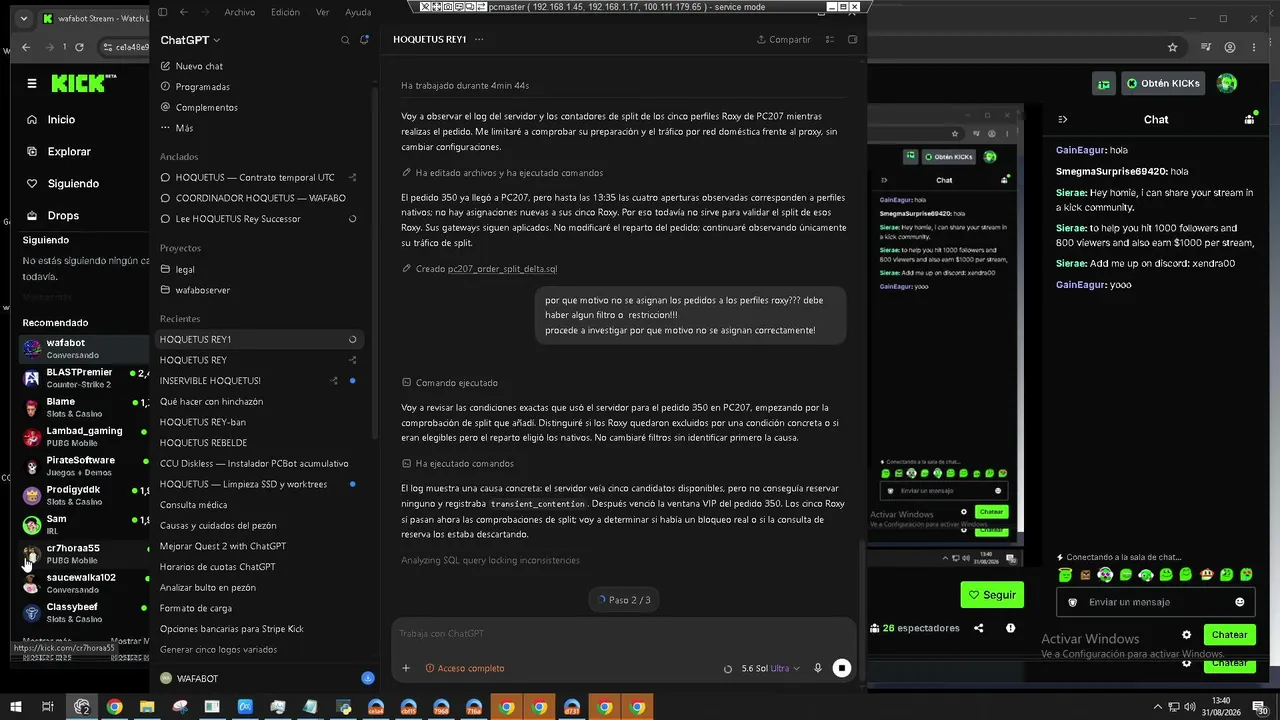1280x720 pixels.
Task: Start a Nuevo chat
Action: click(191, 66)
